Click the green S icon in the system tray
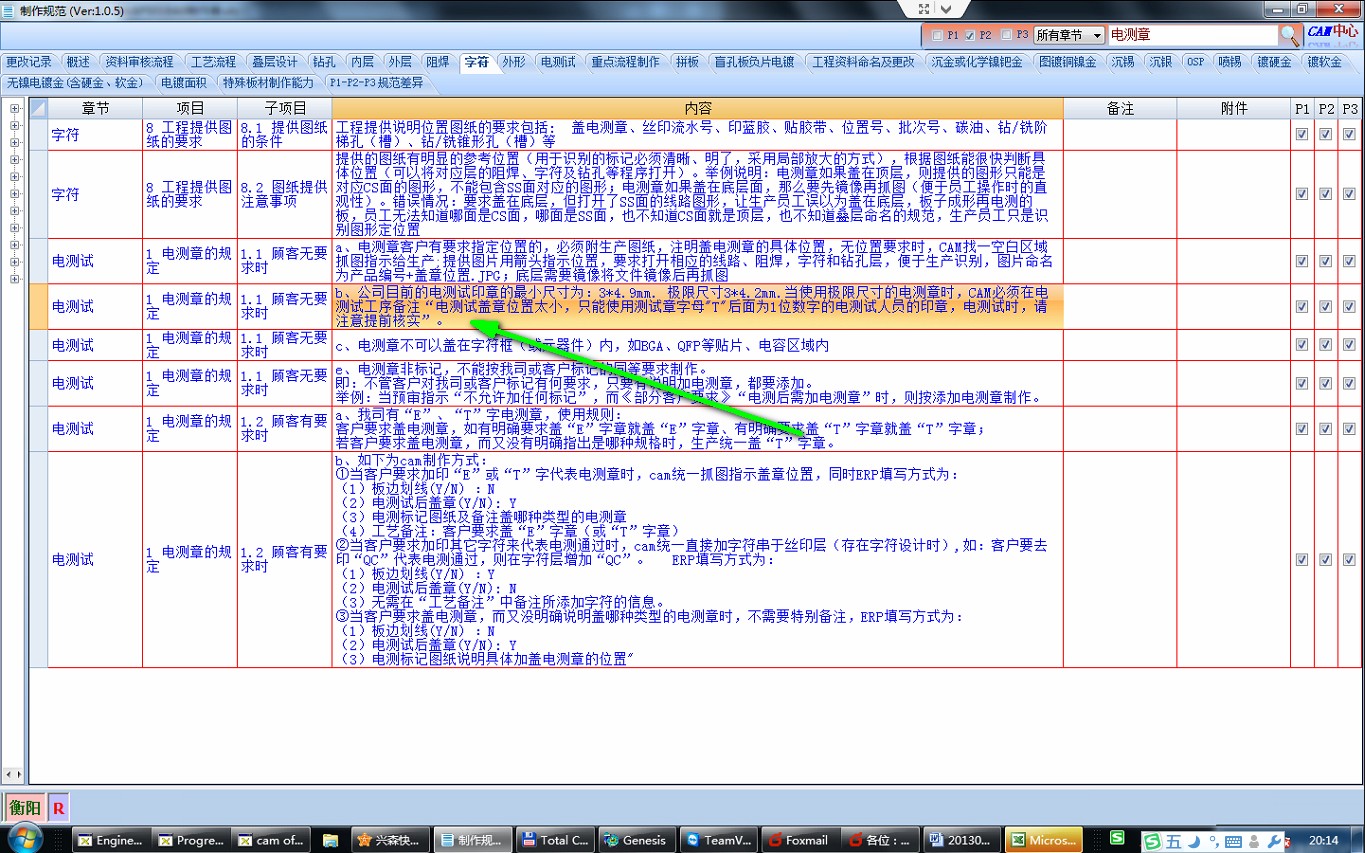The width and height of the screenshot is (1365, 853). [1117, 838]
